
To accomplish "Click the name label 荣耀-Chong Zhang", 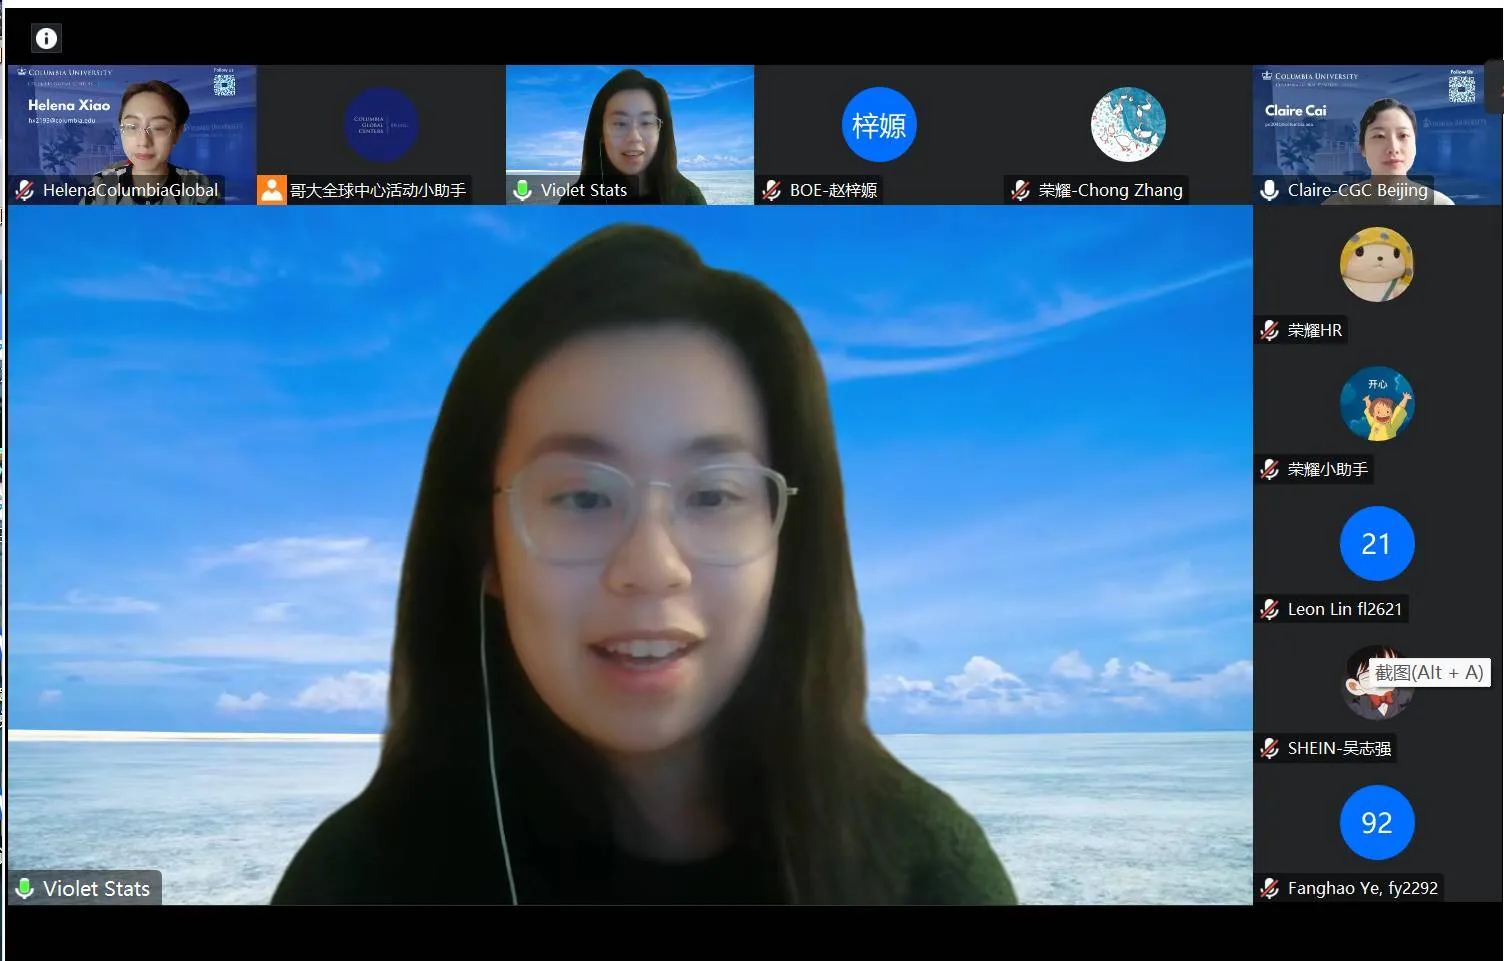I will point(1110,190).
